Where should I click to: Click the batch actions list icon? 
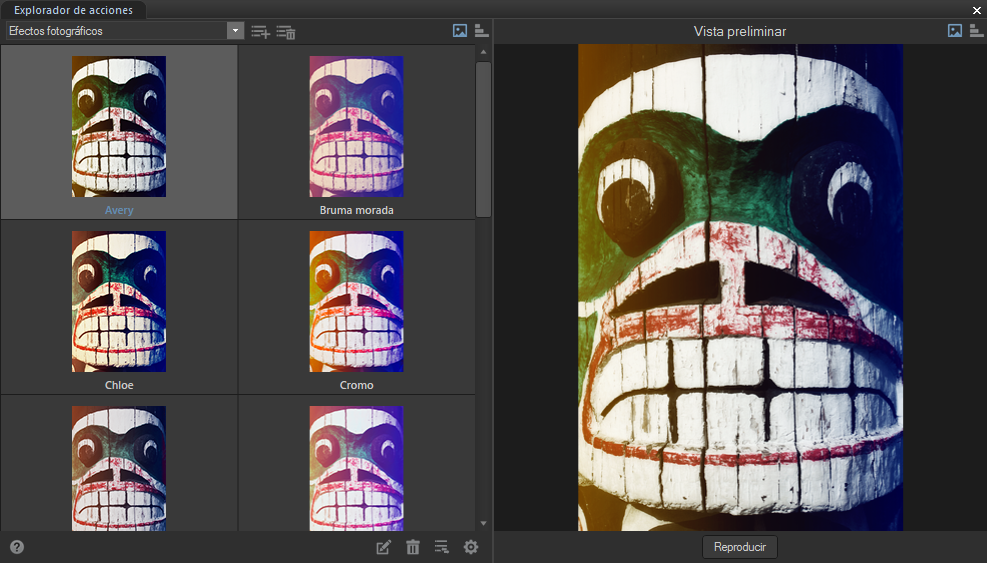[442, 547]
